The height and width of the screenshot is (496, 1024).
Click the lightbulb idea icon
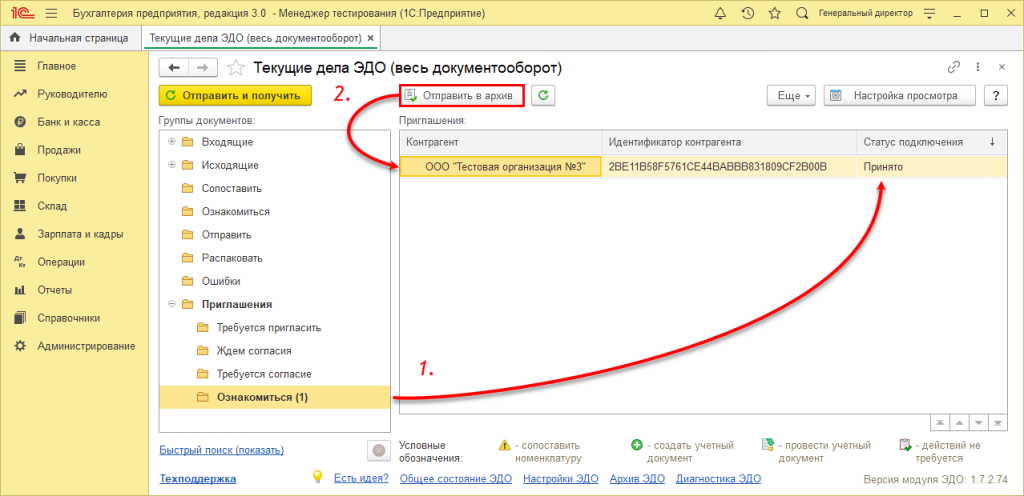pos(318,477)
